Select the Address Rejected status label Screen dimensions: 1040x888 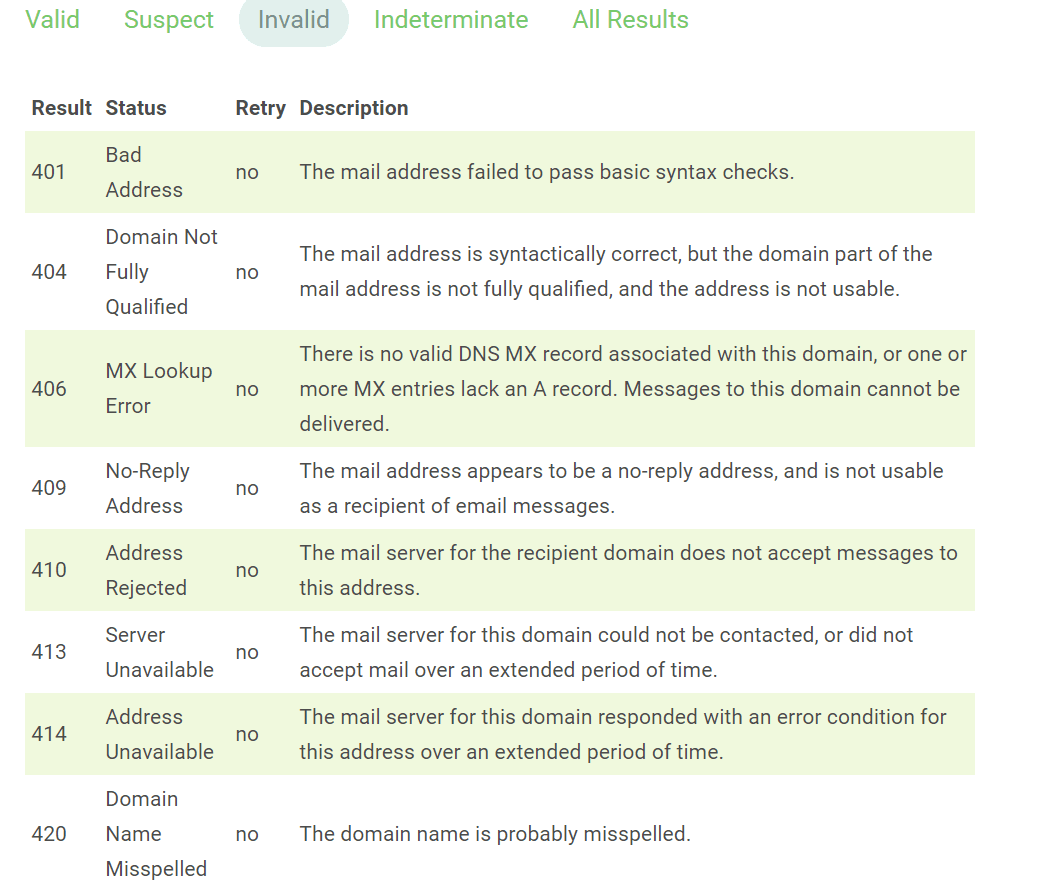tap(146, 570)
